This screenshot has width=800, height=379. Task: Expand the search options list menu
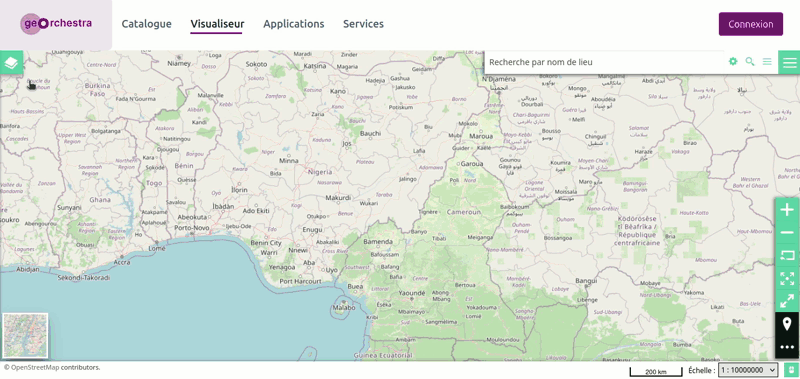click(767, 62)
